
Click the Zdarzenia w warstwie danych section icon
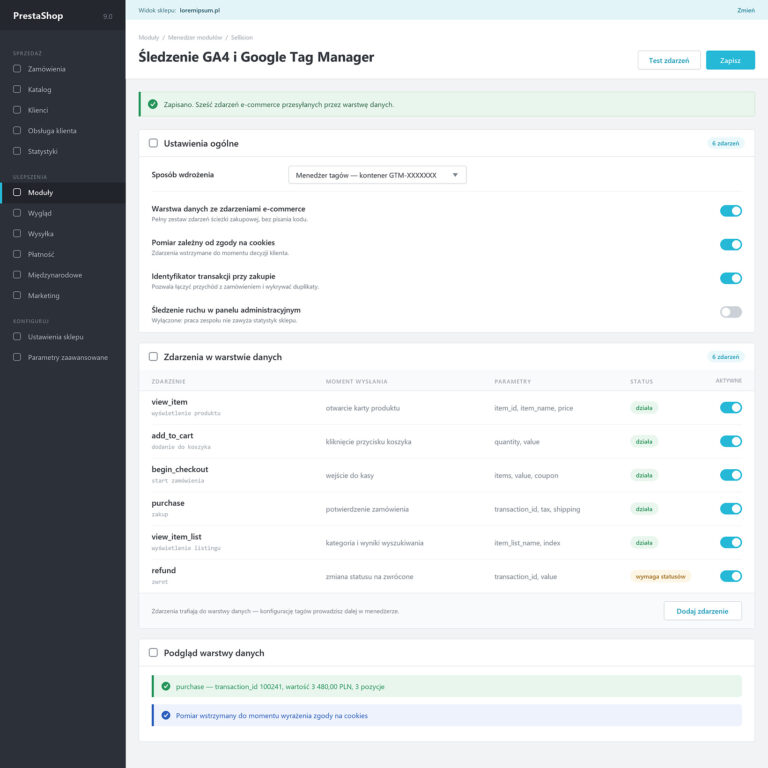(153, 357)
